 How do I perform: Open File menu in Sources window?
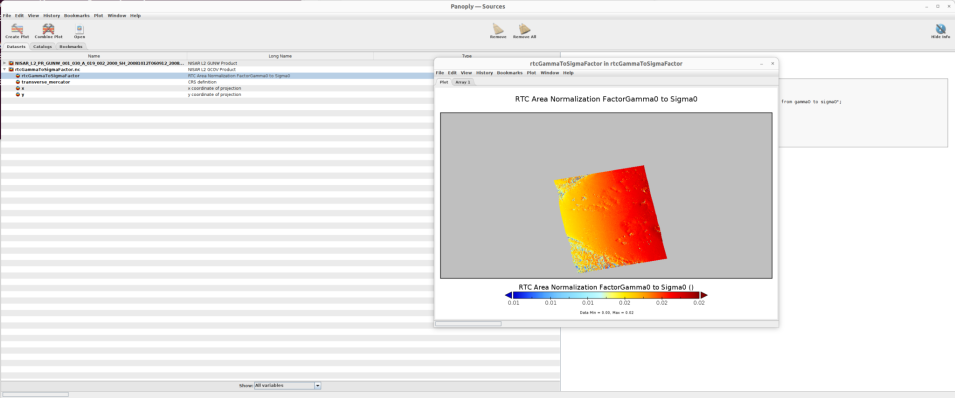[7, 15]
